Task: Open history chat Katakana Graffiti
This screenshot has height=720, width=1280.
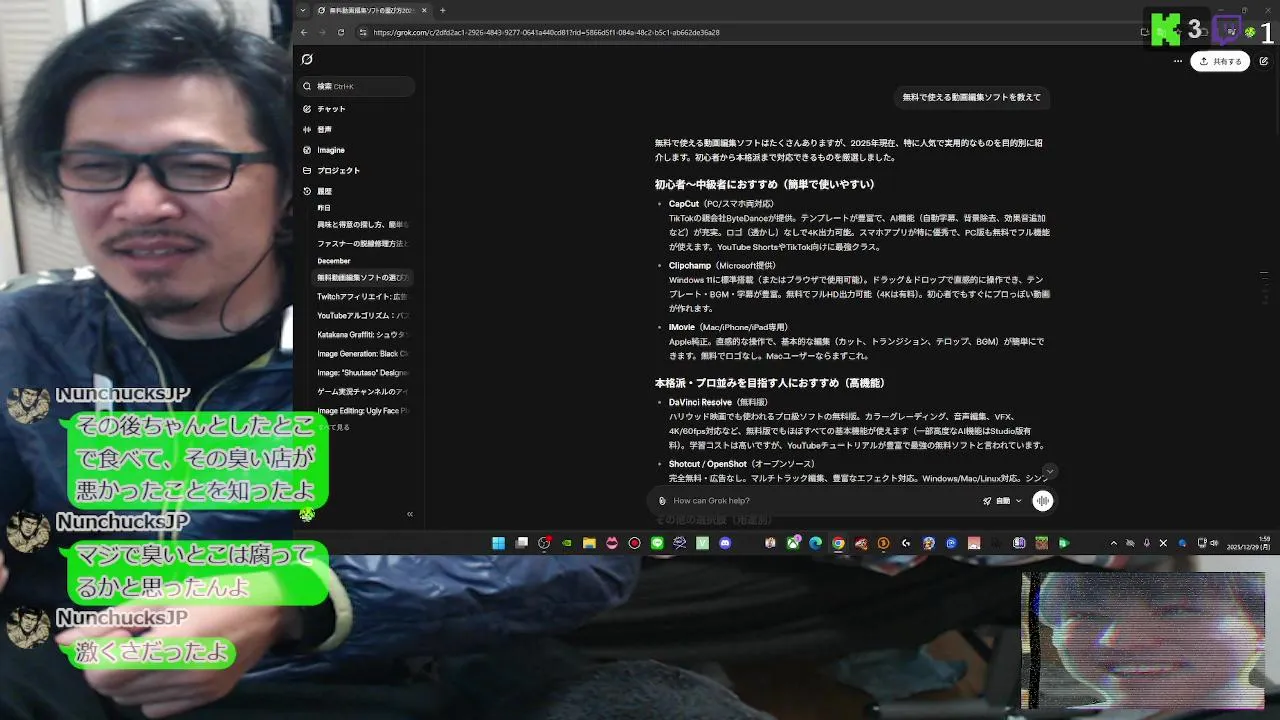Action: pyautogui.click(x=362, y=335)
